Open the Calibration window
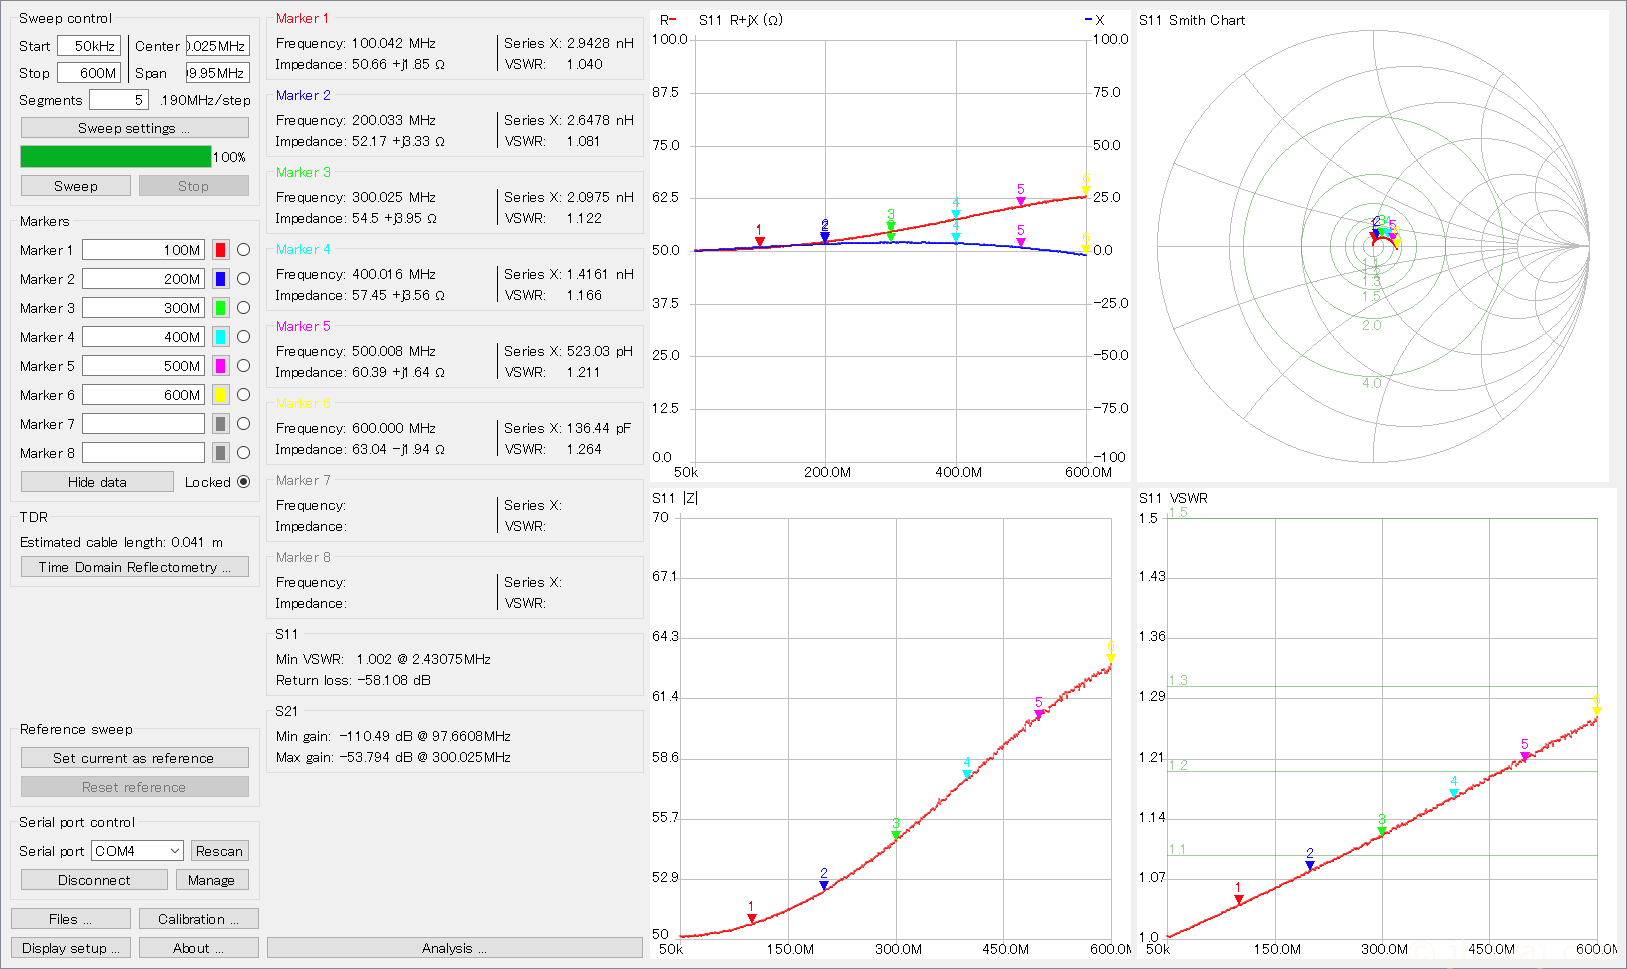 (199, 919)
